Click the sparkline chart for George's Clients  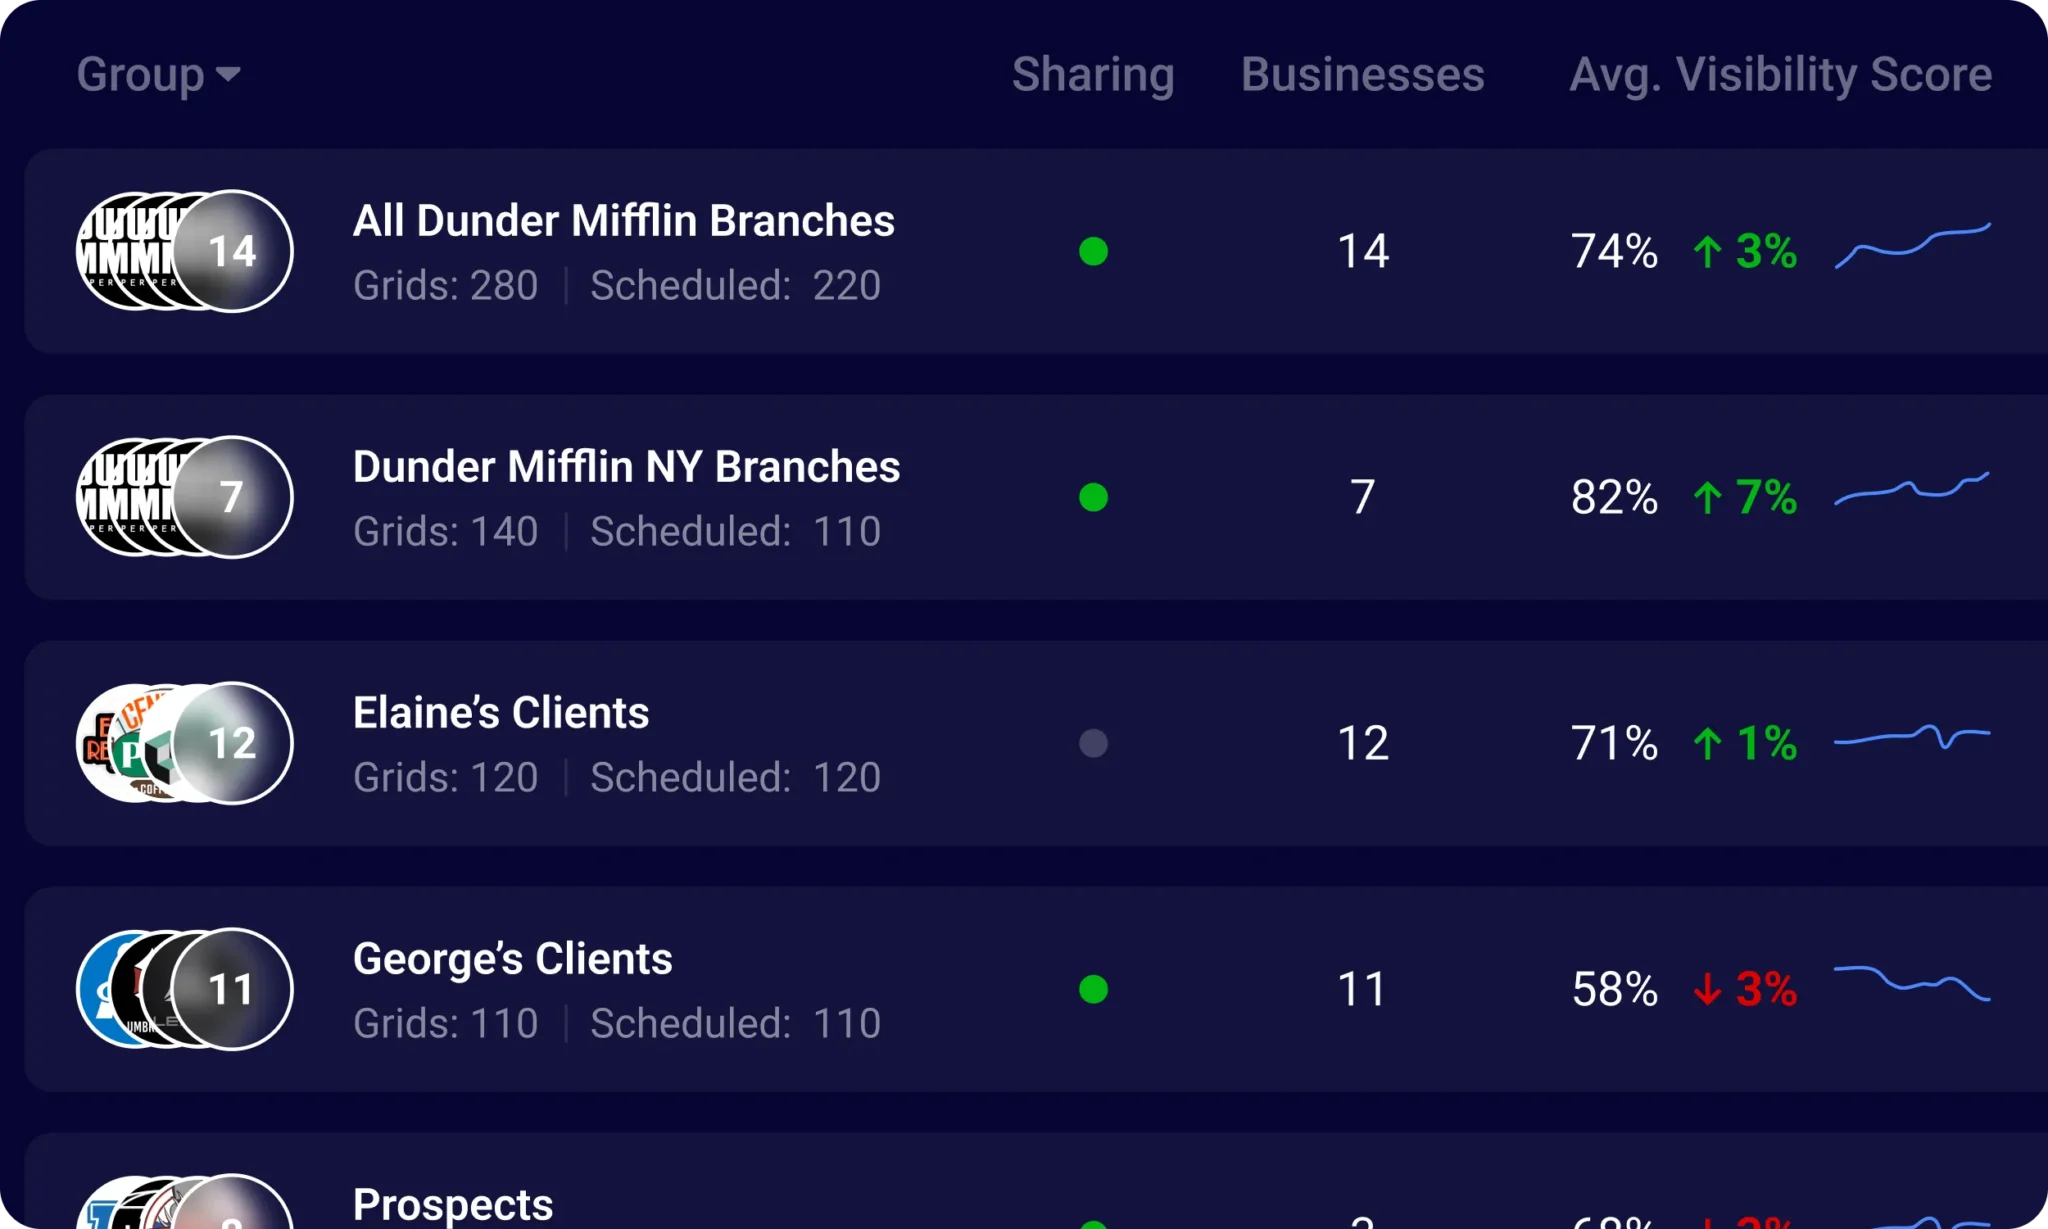[1912, 983]
